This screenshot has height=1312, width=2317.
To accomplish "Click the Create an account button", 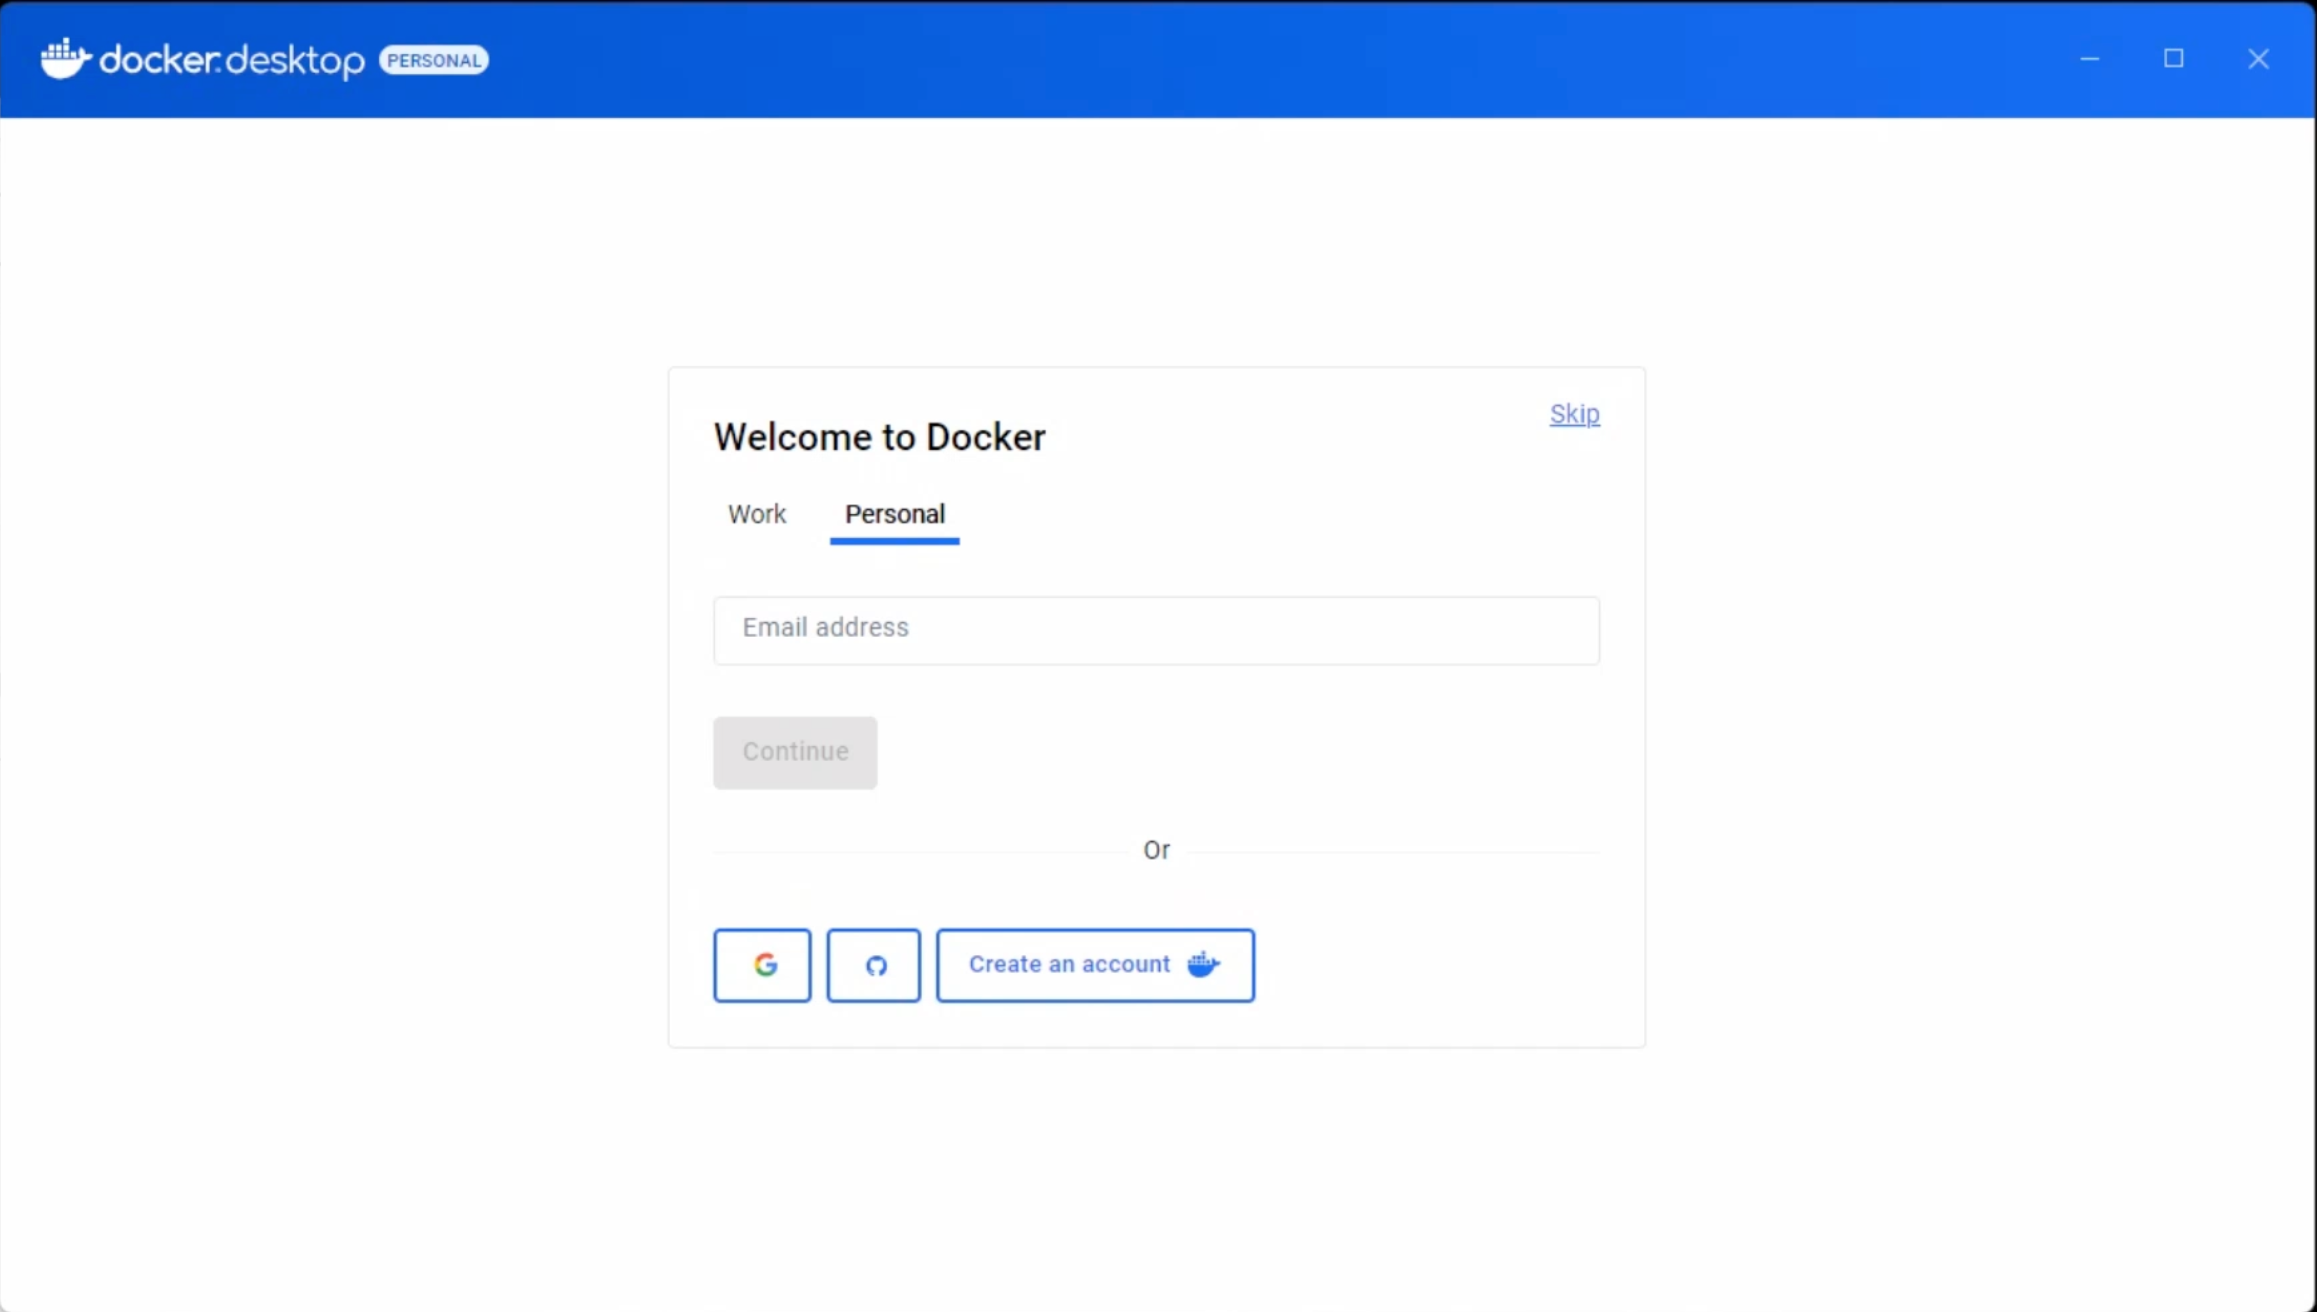I will click(x=1095, y=963).
